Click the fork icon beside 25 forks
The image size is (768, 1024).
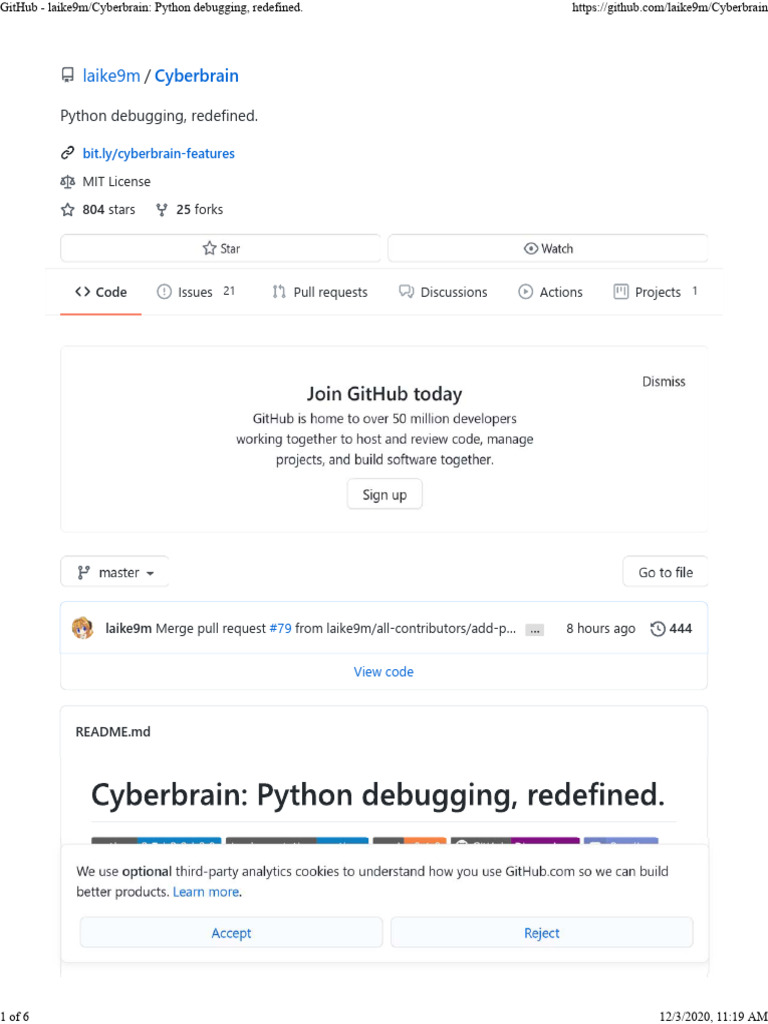pyautogui.click(x=161, y=210)
